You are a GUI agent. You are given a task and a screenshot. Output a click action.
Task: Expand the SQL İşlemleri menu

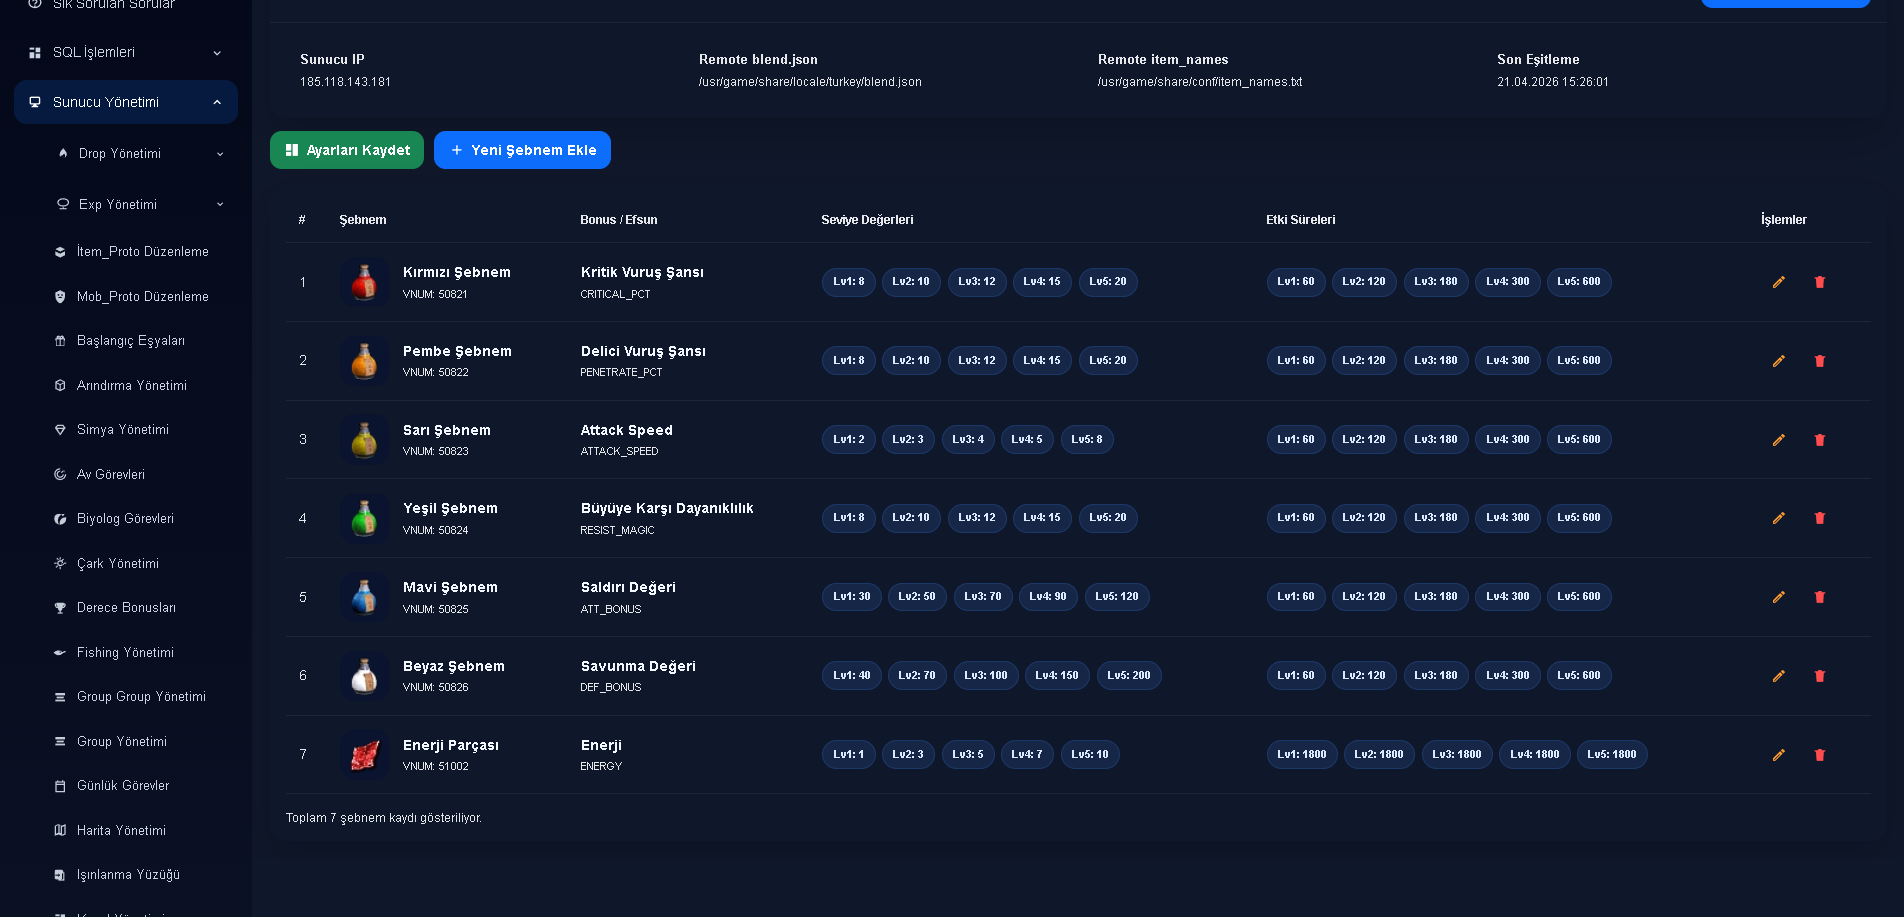tap(126, 52)
